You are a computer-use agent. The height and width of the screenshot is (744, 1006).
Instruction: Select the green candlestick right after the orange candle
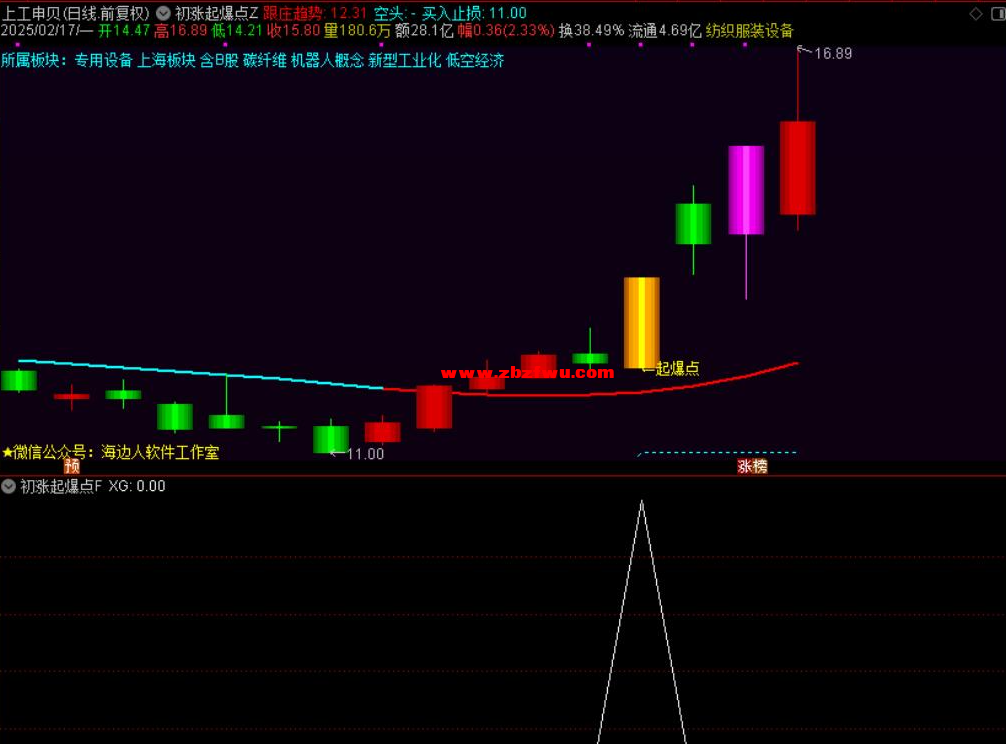694,224
